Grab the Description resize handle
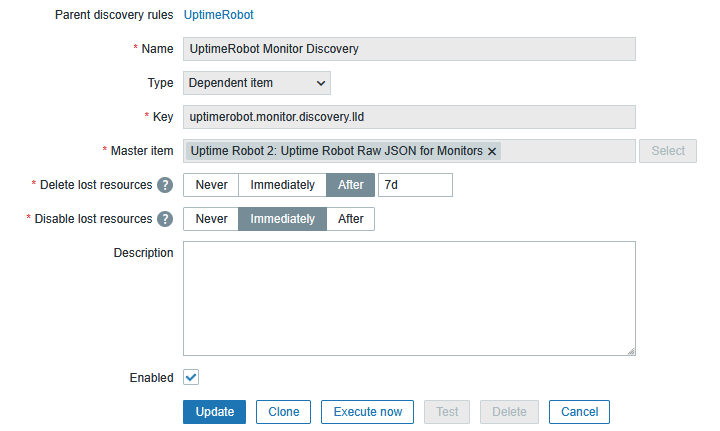Image resolution: width=720 pixels, height=431 pixels. (631, 350)
